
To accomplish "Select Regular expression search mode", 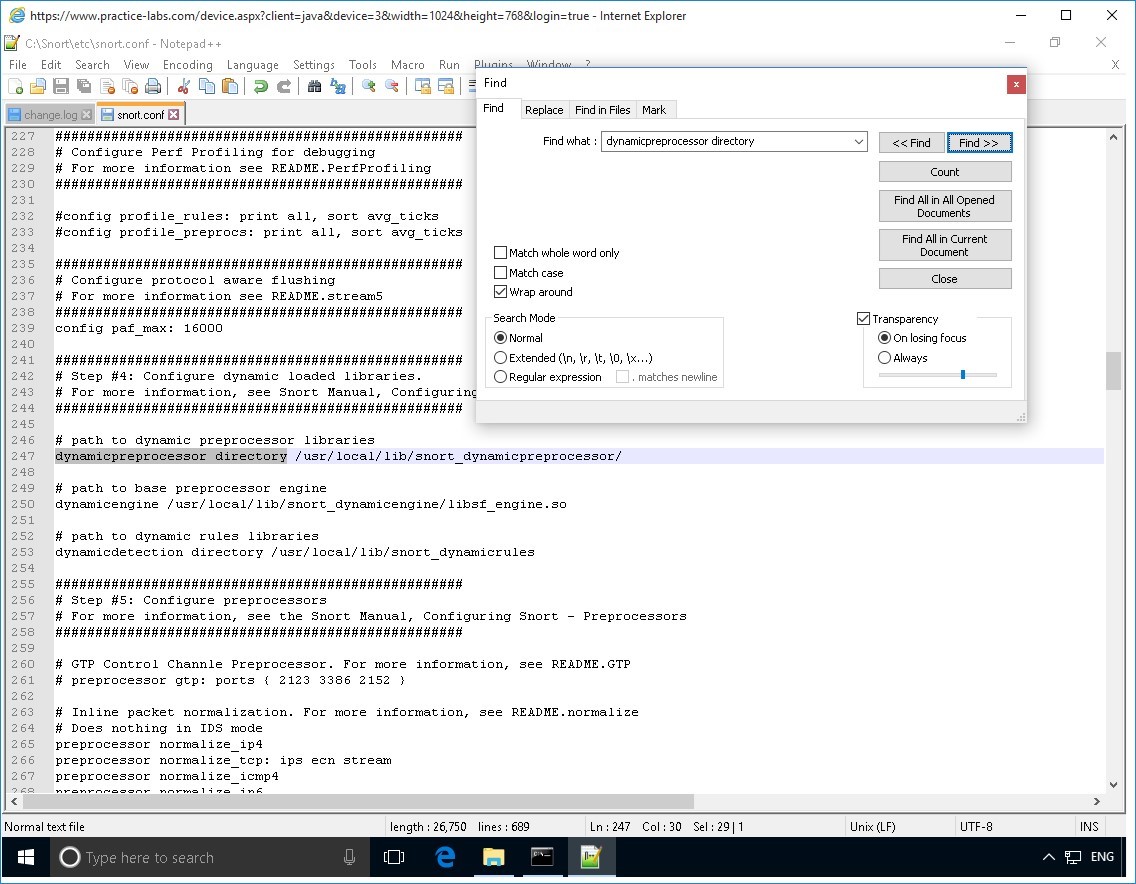I will (501, 377).
